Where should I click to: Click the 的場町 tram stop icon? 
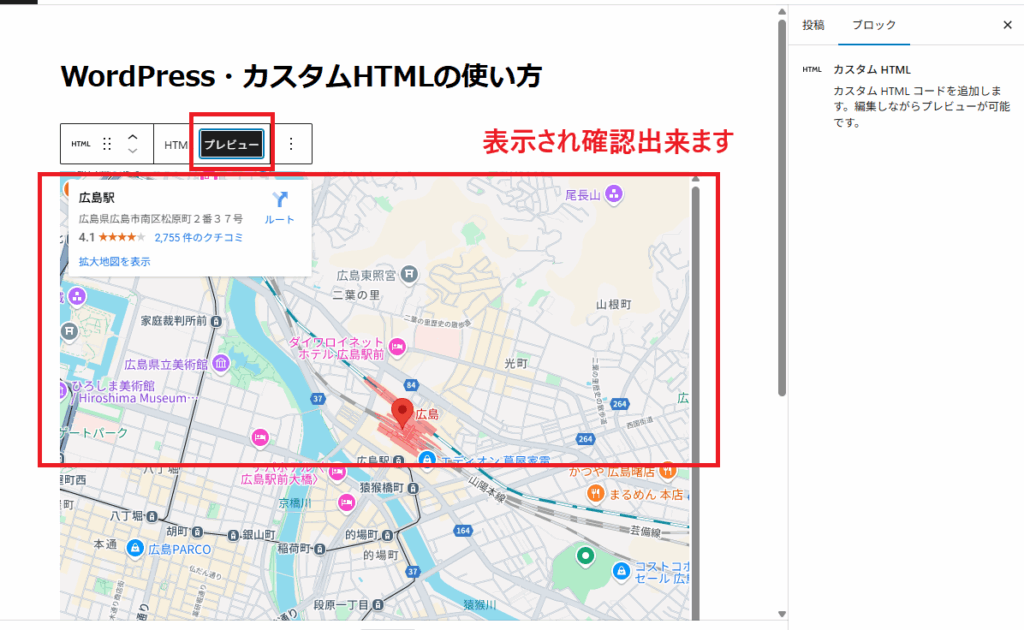pyautogui.click(x=387, y=535)
